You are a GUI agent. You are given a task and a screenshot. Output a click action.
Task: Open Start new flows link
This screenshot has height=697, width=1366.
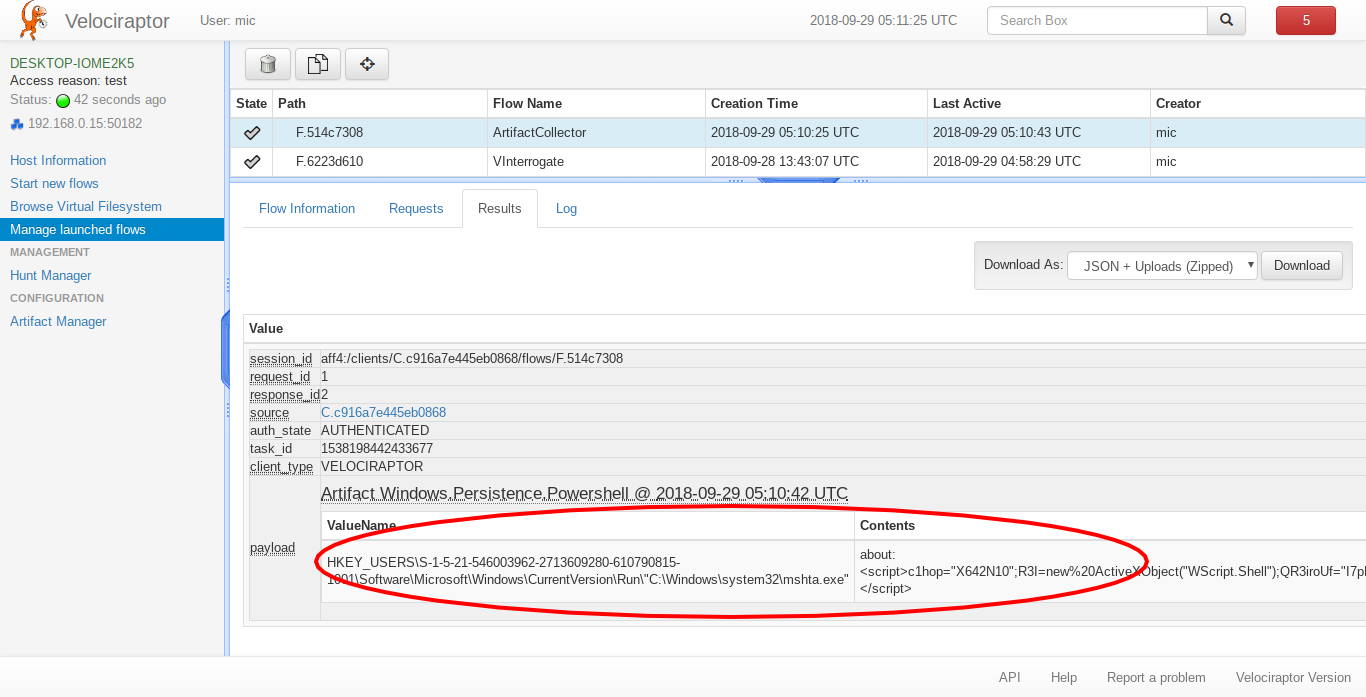pos(54,183)
